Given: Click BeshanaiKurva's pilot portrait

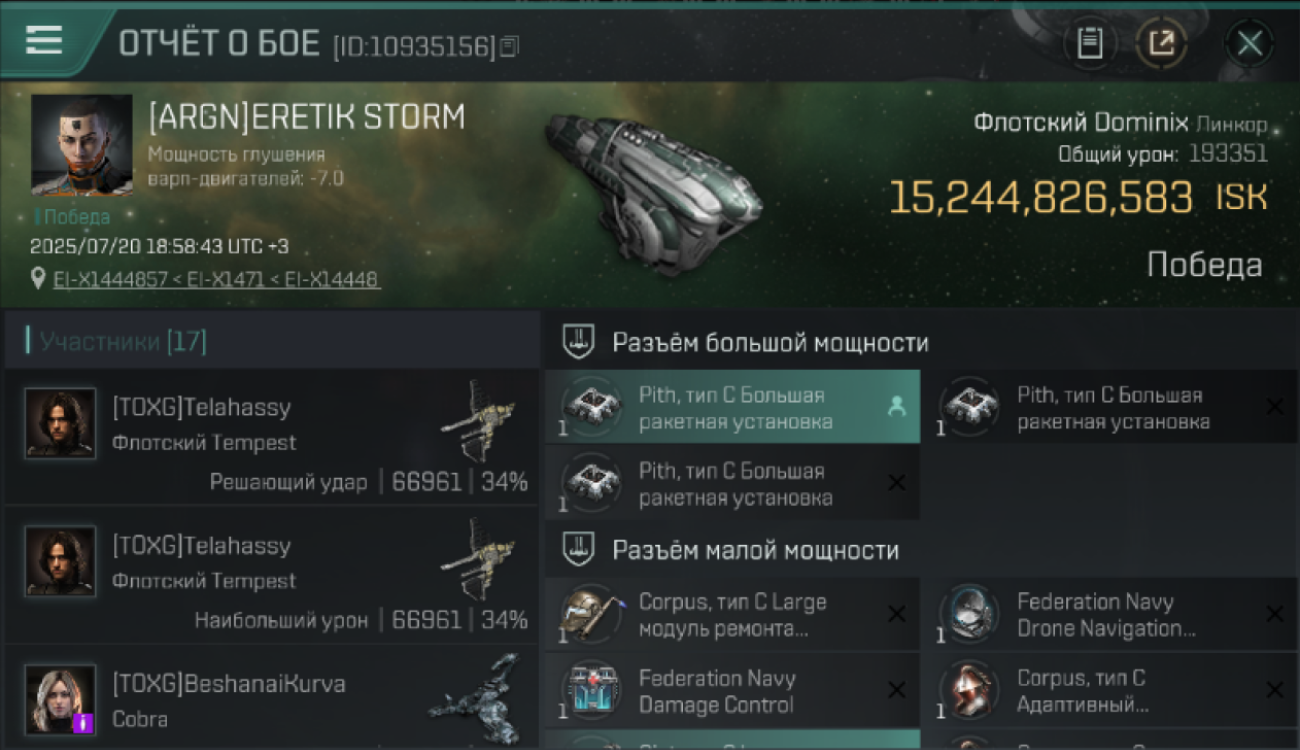Looking at the screenshot, I should (60, 699).
